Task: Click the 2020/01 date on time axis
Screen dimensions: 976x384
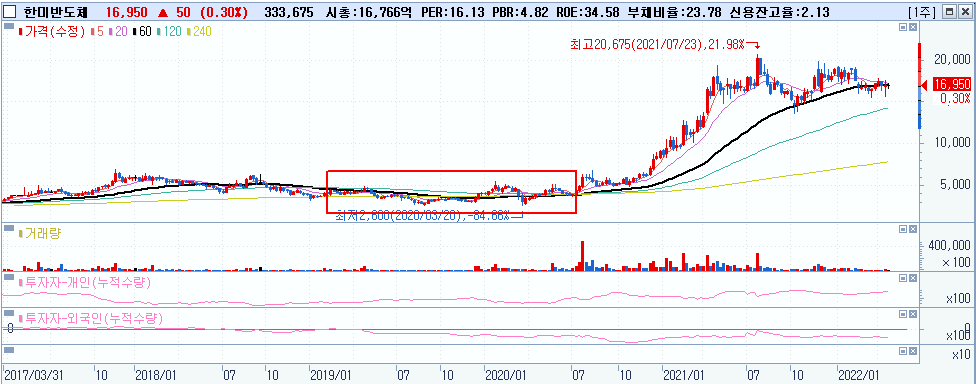Action: pyautogui.click(x=506, y=375)
